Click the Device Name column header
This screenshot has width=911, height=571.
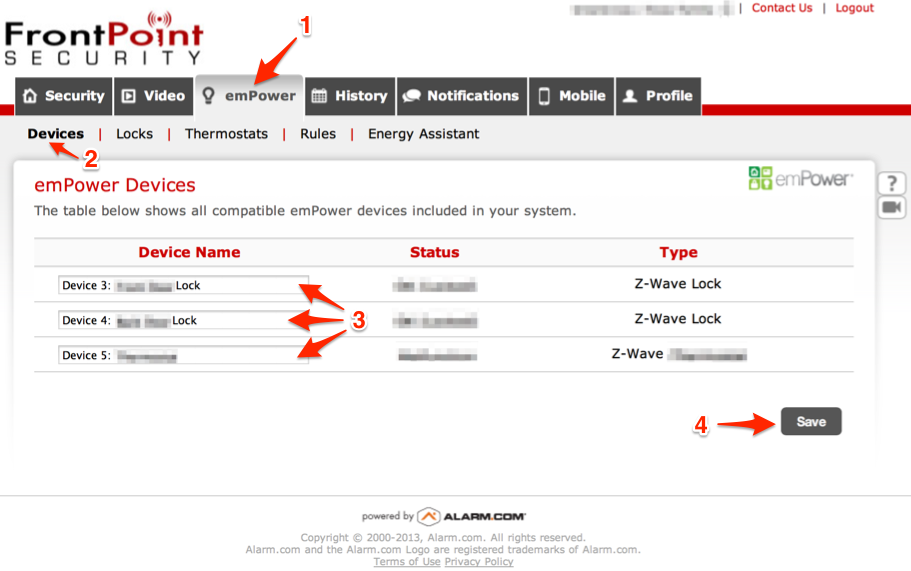click(x=189, y=252)
